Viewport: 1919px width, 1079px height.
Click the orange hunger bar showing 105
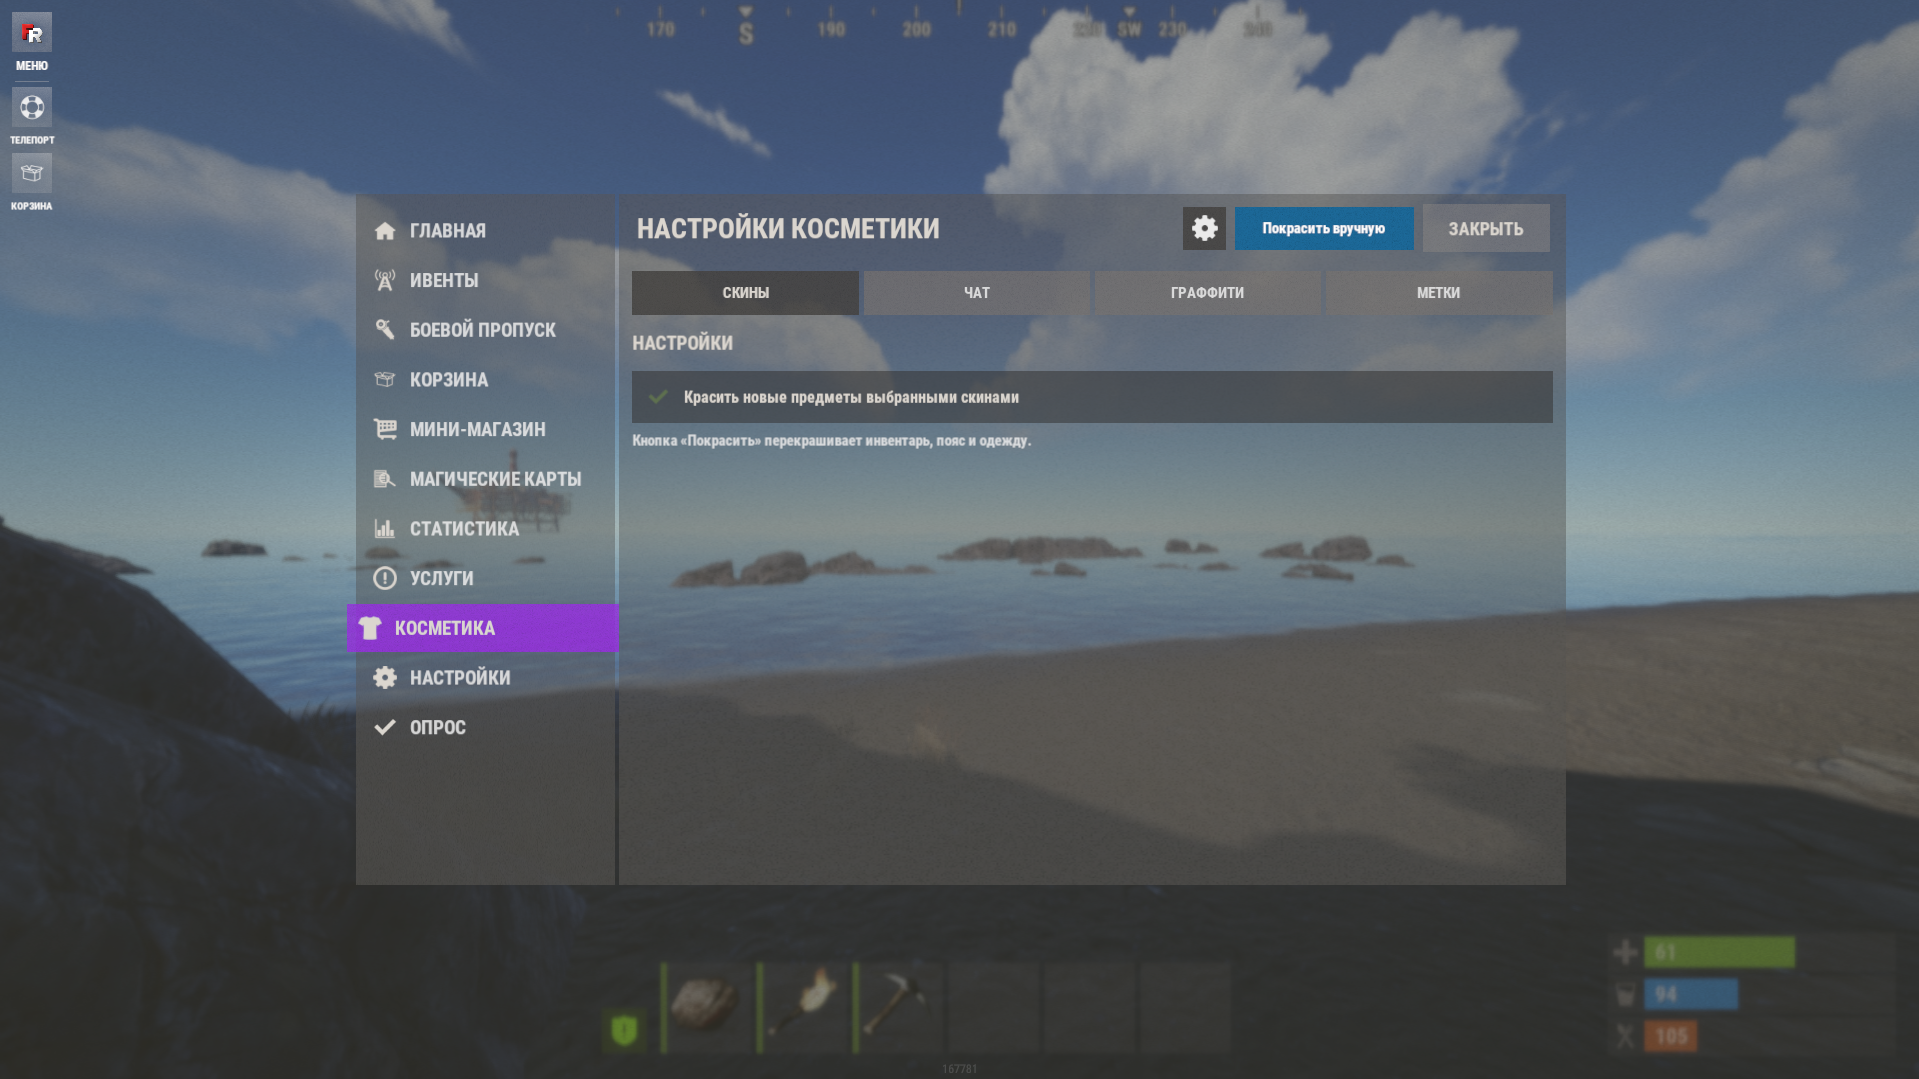(x=1670, y=1036)
